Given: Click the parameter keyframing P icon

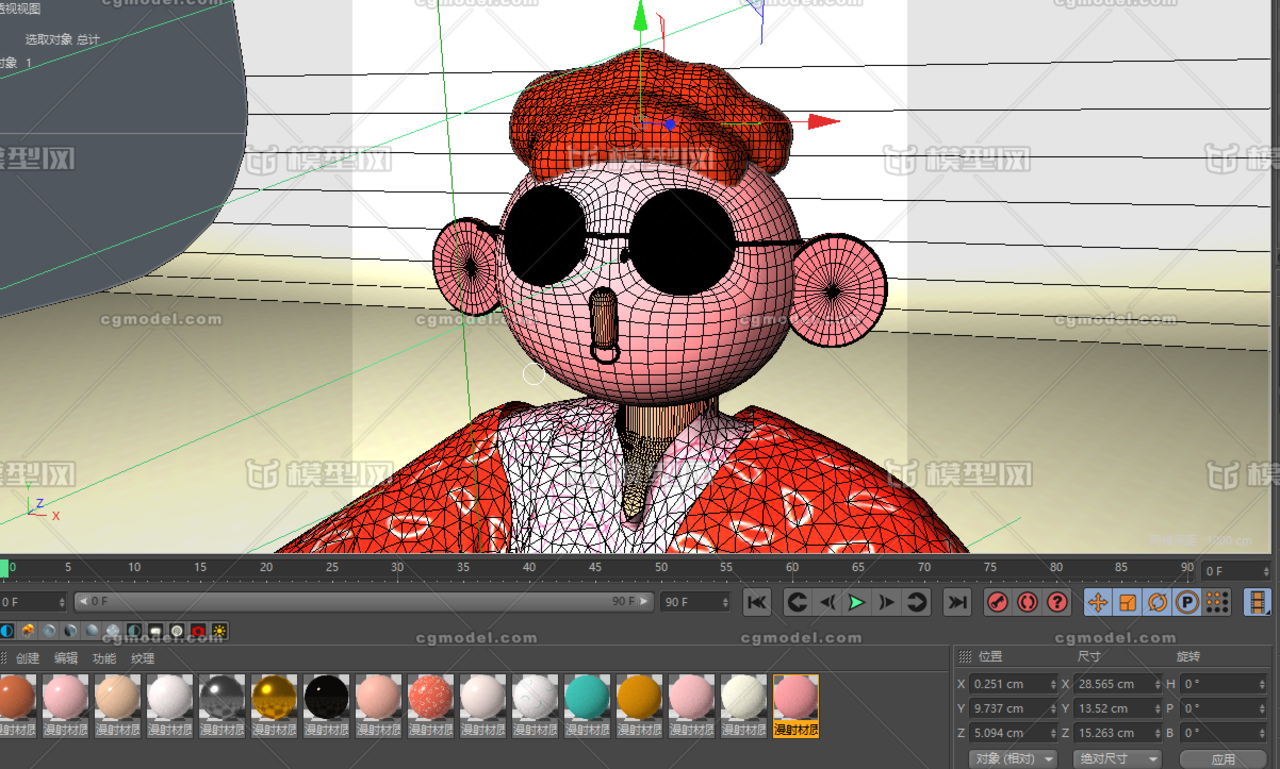Looking at the screenshot, I should [x=1187, y=602].
